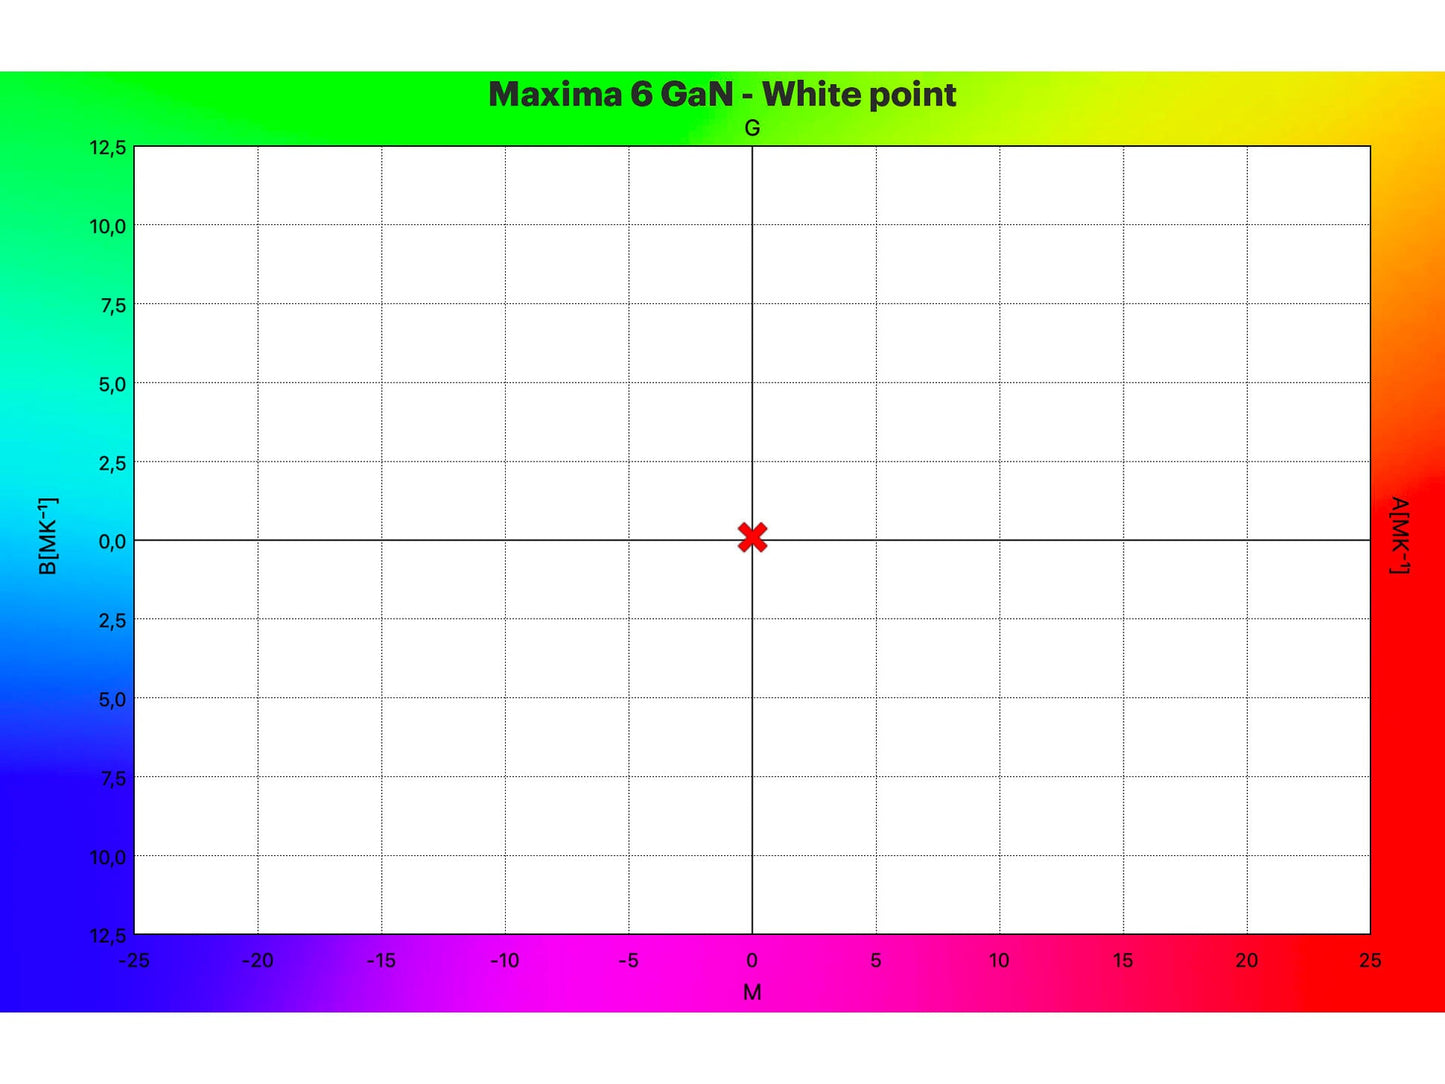The image size is (1445, 1084).
Task: Click the "0" tick label below the chart
Action: [752, 960]
